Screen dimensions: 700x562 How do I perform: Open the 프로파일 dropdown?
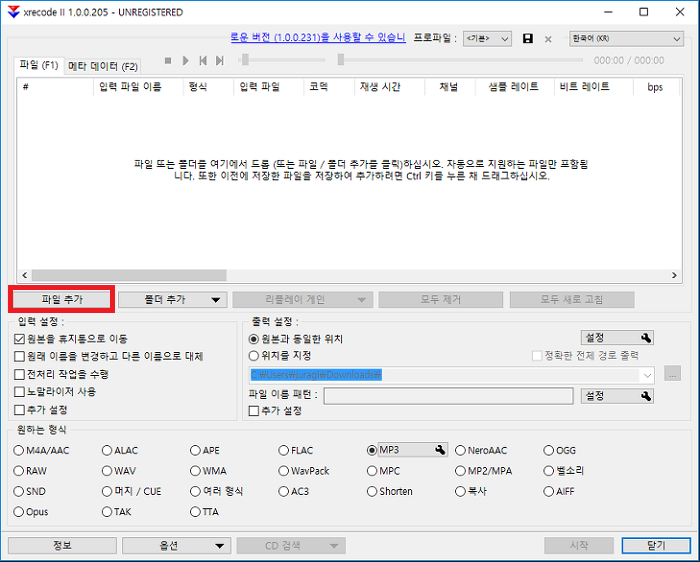click(x=488, y=39)
